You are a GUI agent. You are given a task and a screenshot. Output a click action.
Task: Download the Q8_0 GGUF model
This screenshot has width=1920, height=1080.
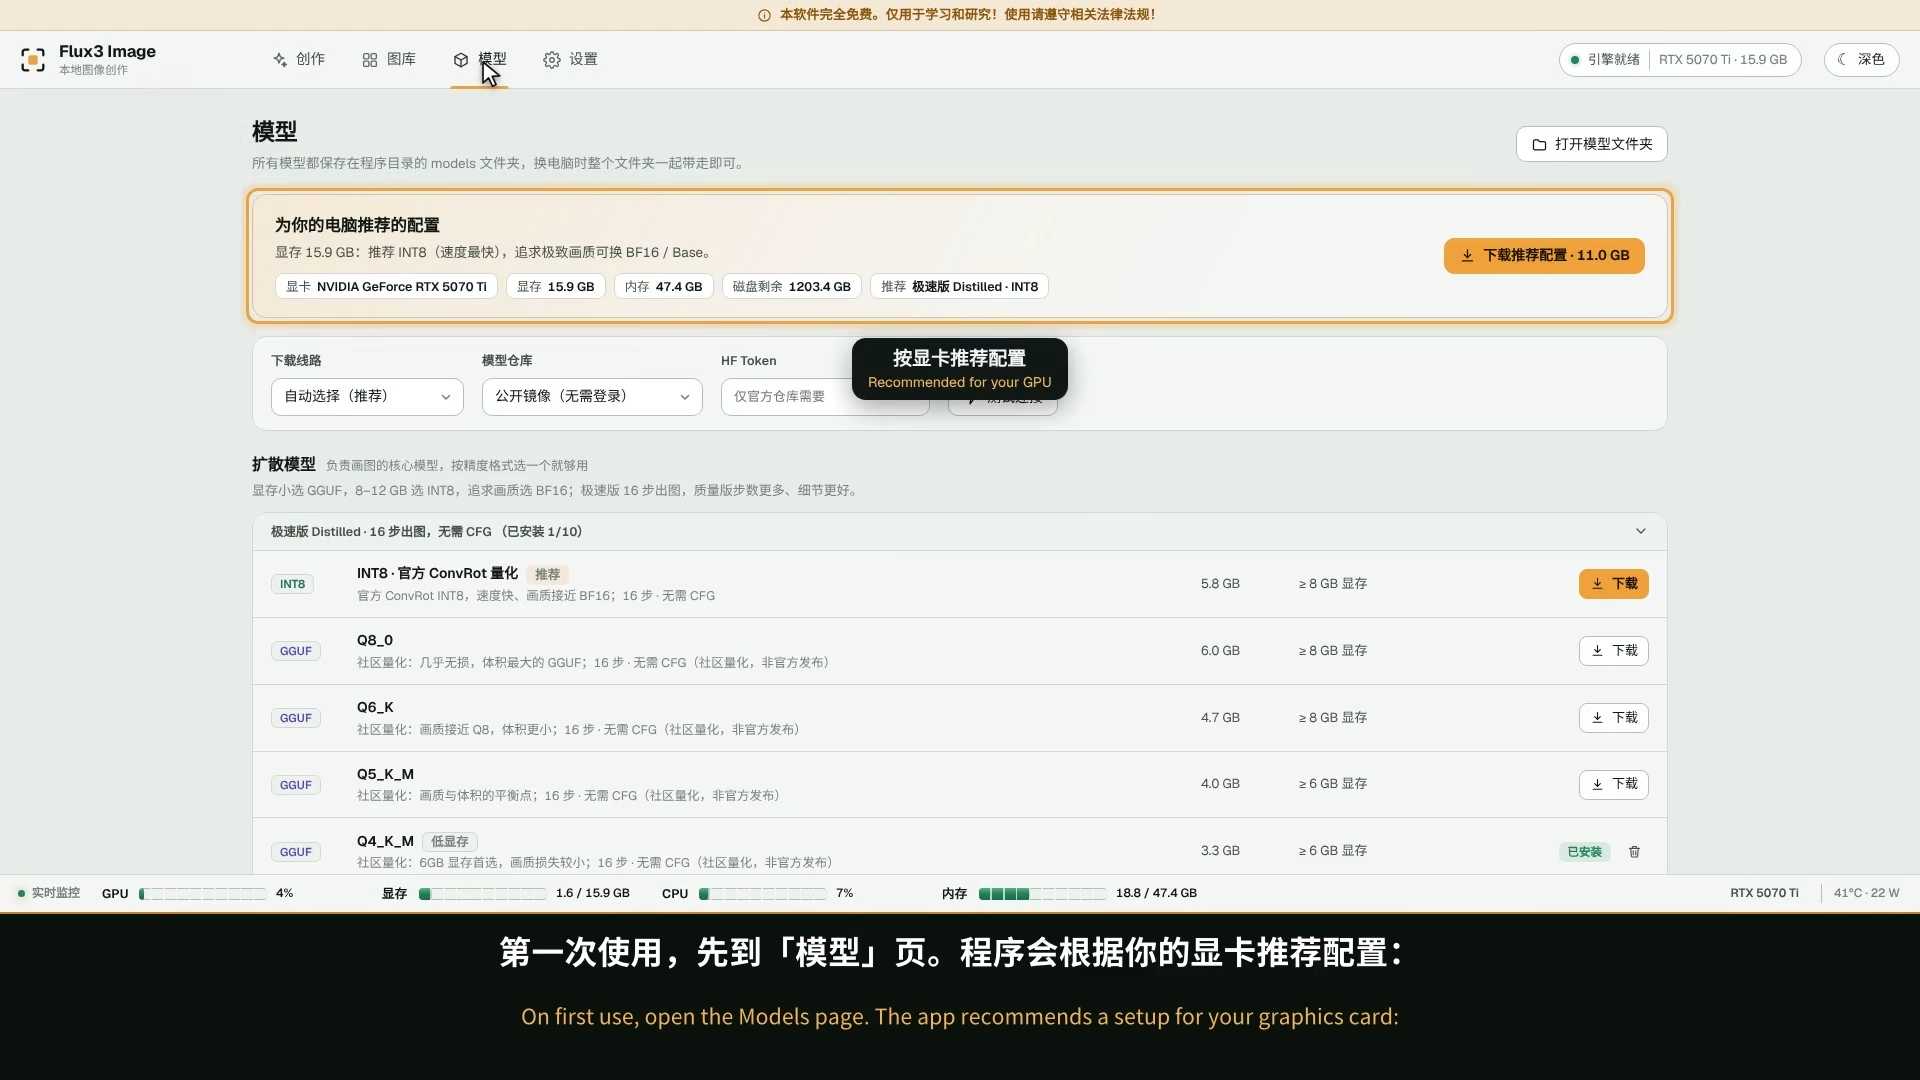pos(1613,651)
